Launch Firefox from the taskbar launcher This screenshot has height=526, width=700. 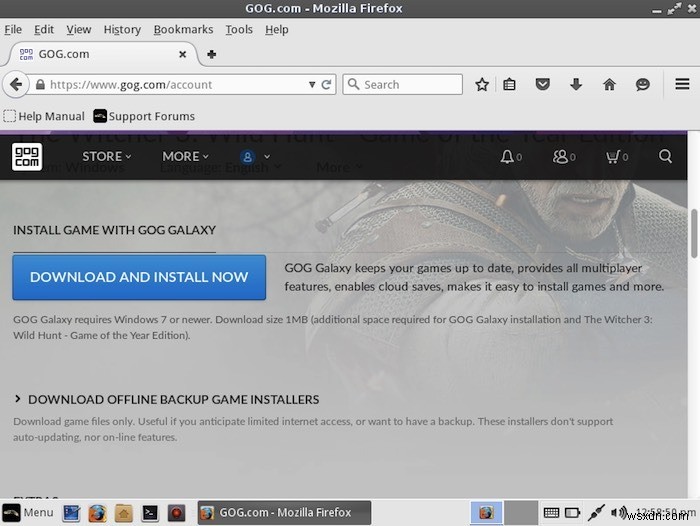[97, 513]
